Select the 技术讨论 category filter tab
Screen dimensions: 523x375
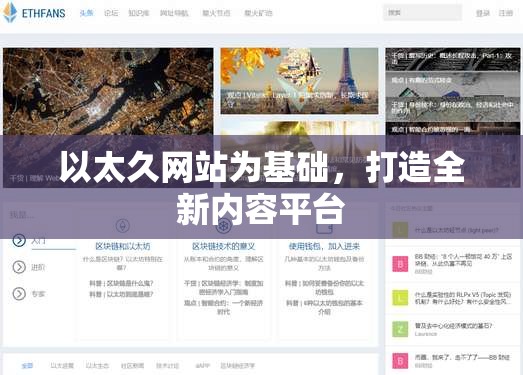[x=167, y=366]
